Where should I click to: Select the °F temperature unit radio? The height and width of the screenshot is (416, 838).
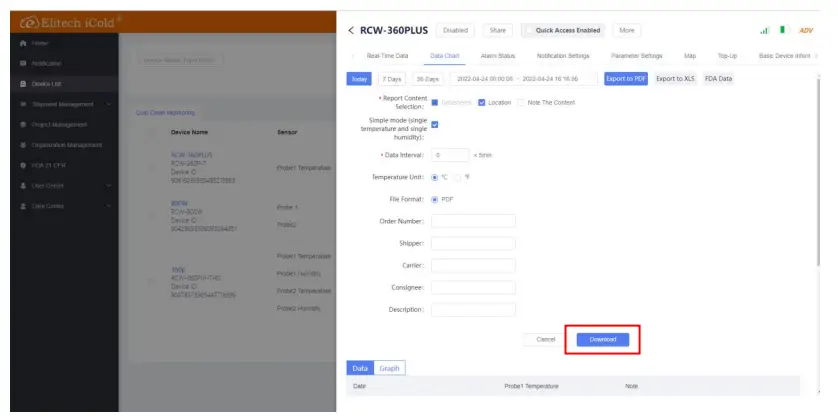457,177
